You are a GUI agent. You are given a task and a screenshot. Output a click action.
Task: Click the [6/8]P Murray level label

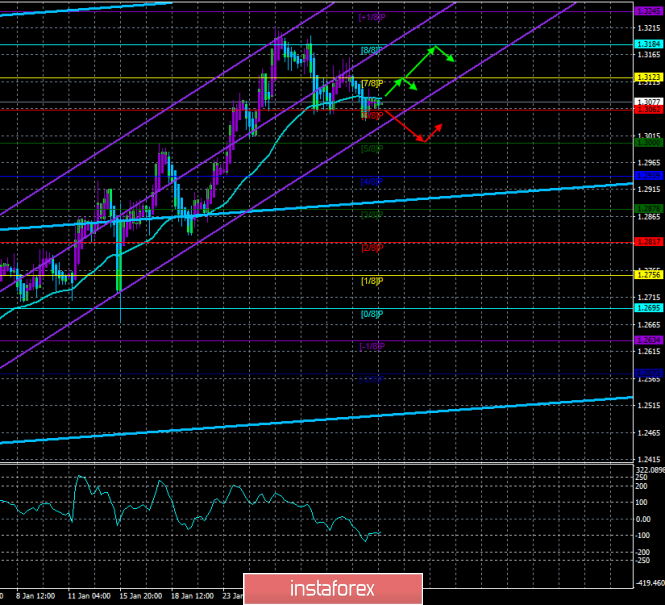click(372, 116)
